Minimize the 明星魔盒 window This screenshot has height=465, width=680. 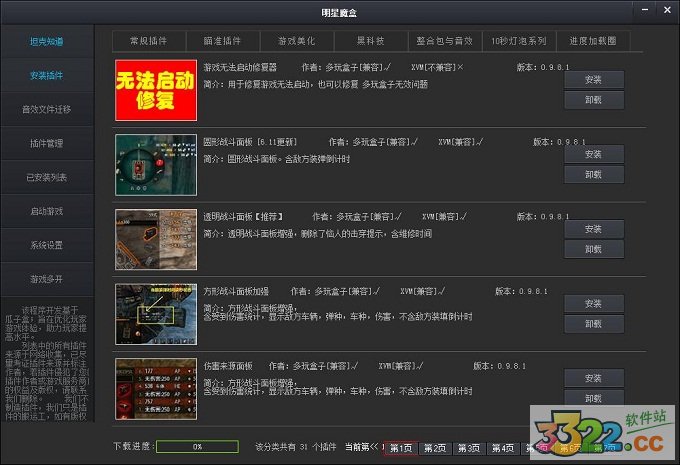pyautogui.click(x=645, y=10)
